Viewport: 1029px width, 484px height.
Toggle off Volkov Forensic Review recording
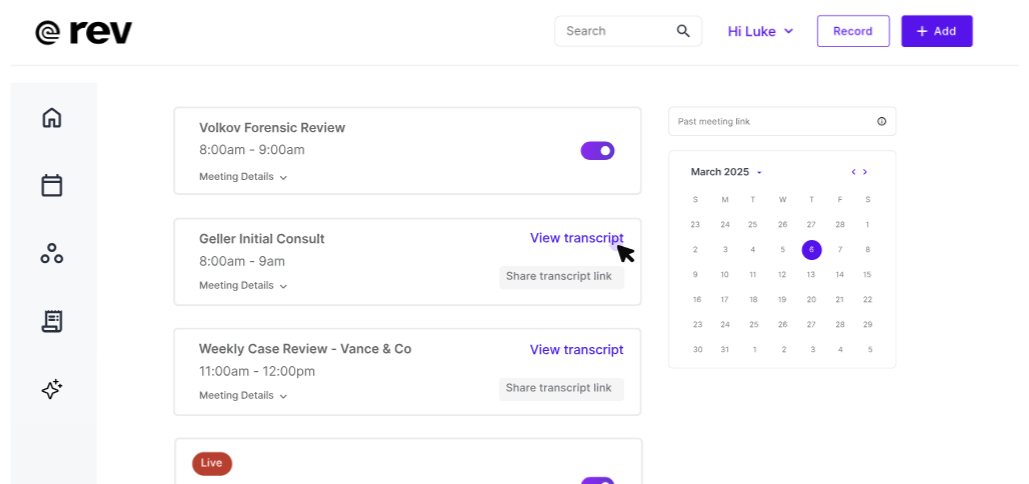click(597, 151)
